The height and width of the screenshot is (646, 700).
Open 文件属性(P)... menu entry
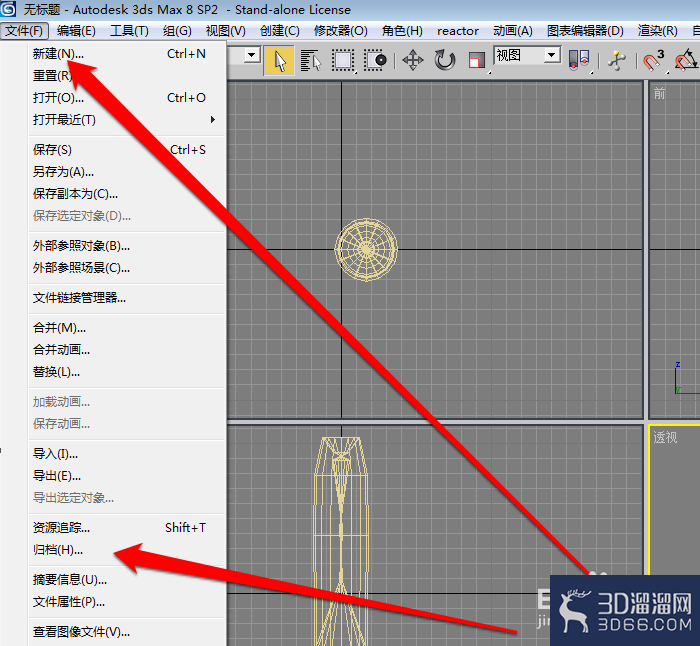127,602
